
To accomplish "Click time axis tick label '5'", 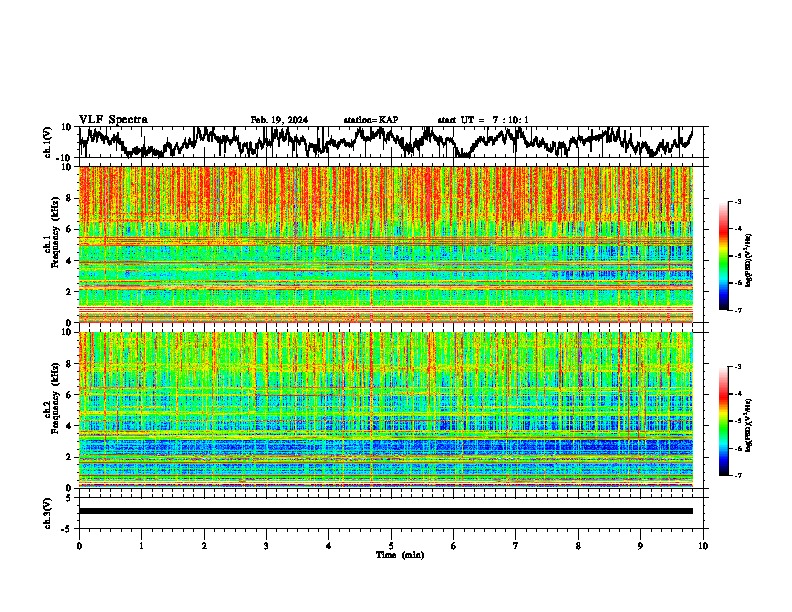I will (x=391, y=546).
